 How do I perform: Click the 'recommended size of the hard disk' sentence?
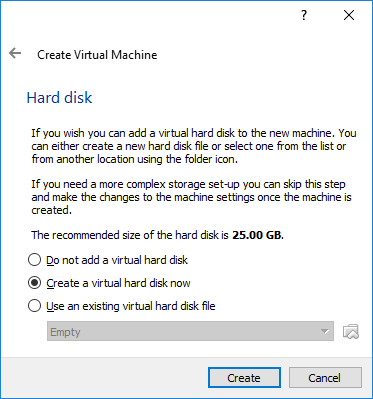click(157, 235)
